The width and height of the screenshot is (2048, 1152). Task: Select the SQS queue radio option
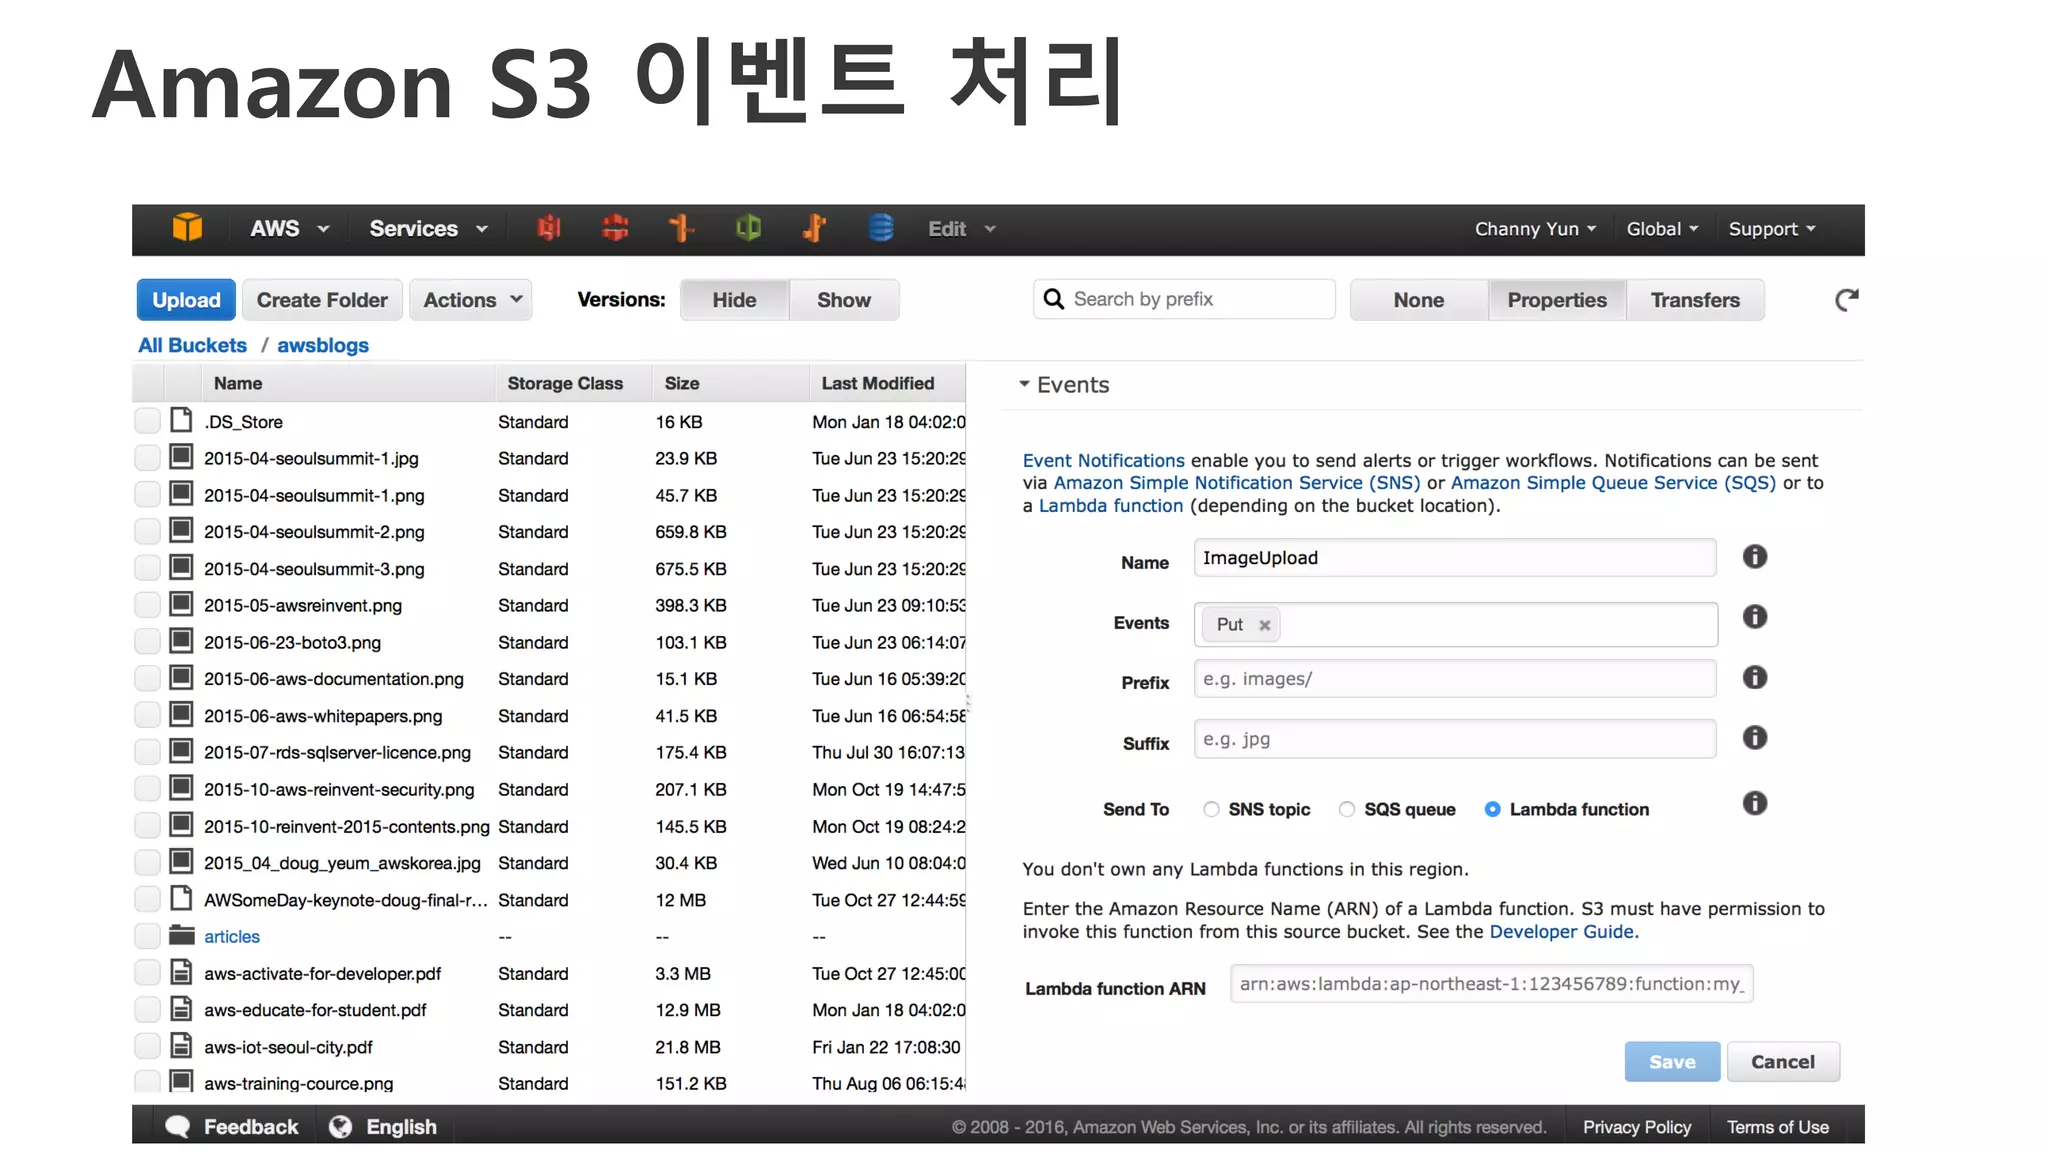(1347, 809)
